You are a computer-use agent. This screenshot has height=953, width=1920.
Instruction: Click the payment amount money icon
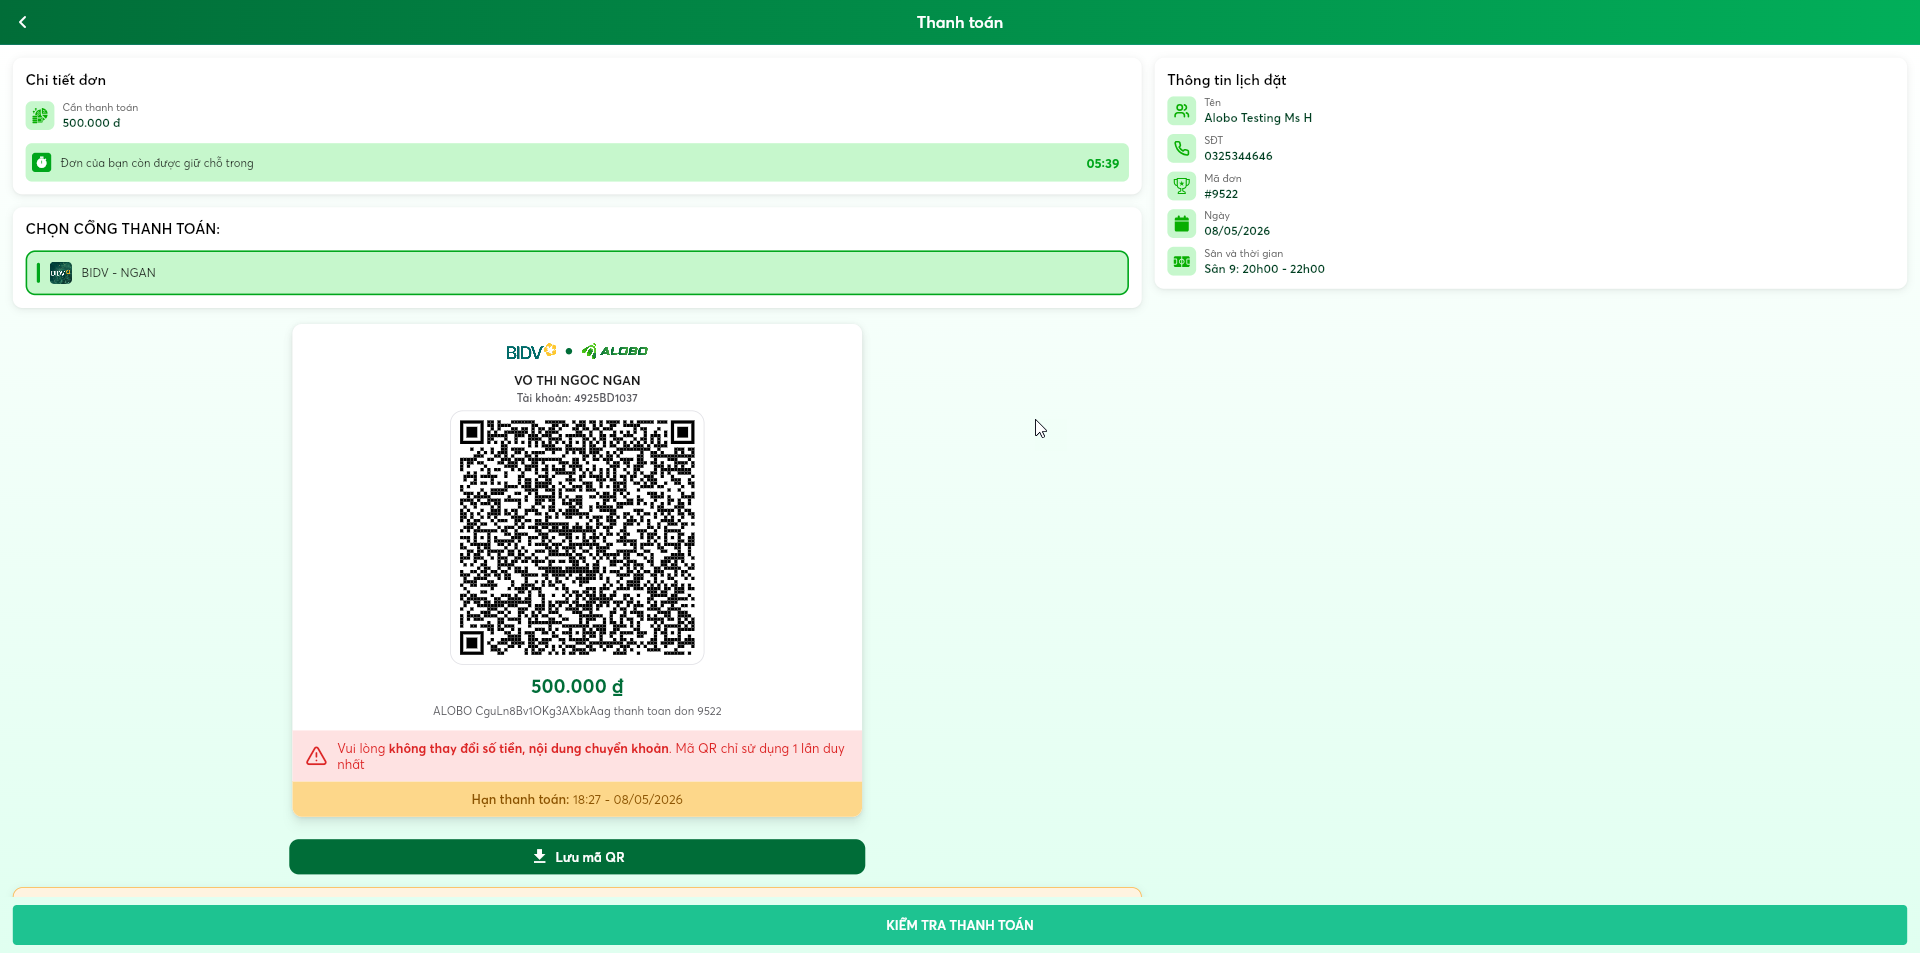40,115
